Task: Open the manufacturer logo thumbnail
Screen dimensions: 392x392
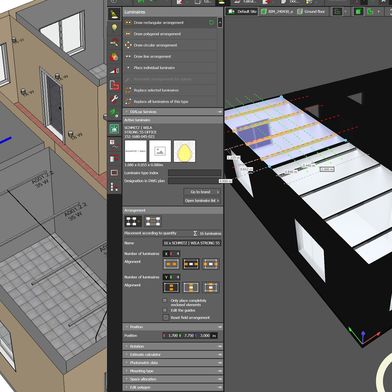Action: click(136, 151)
